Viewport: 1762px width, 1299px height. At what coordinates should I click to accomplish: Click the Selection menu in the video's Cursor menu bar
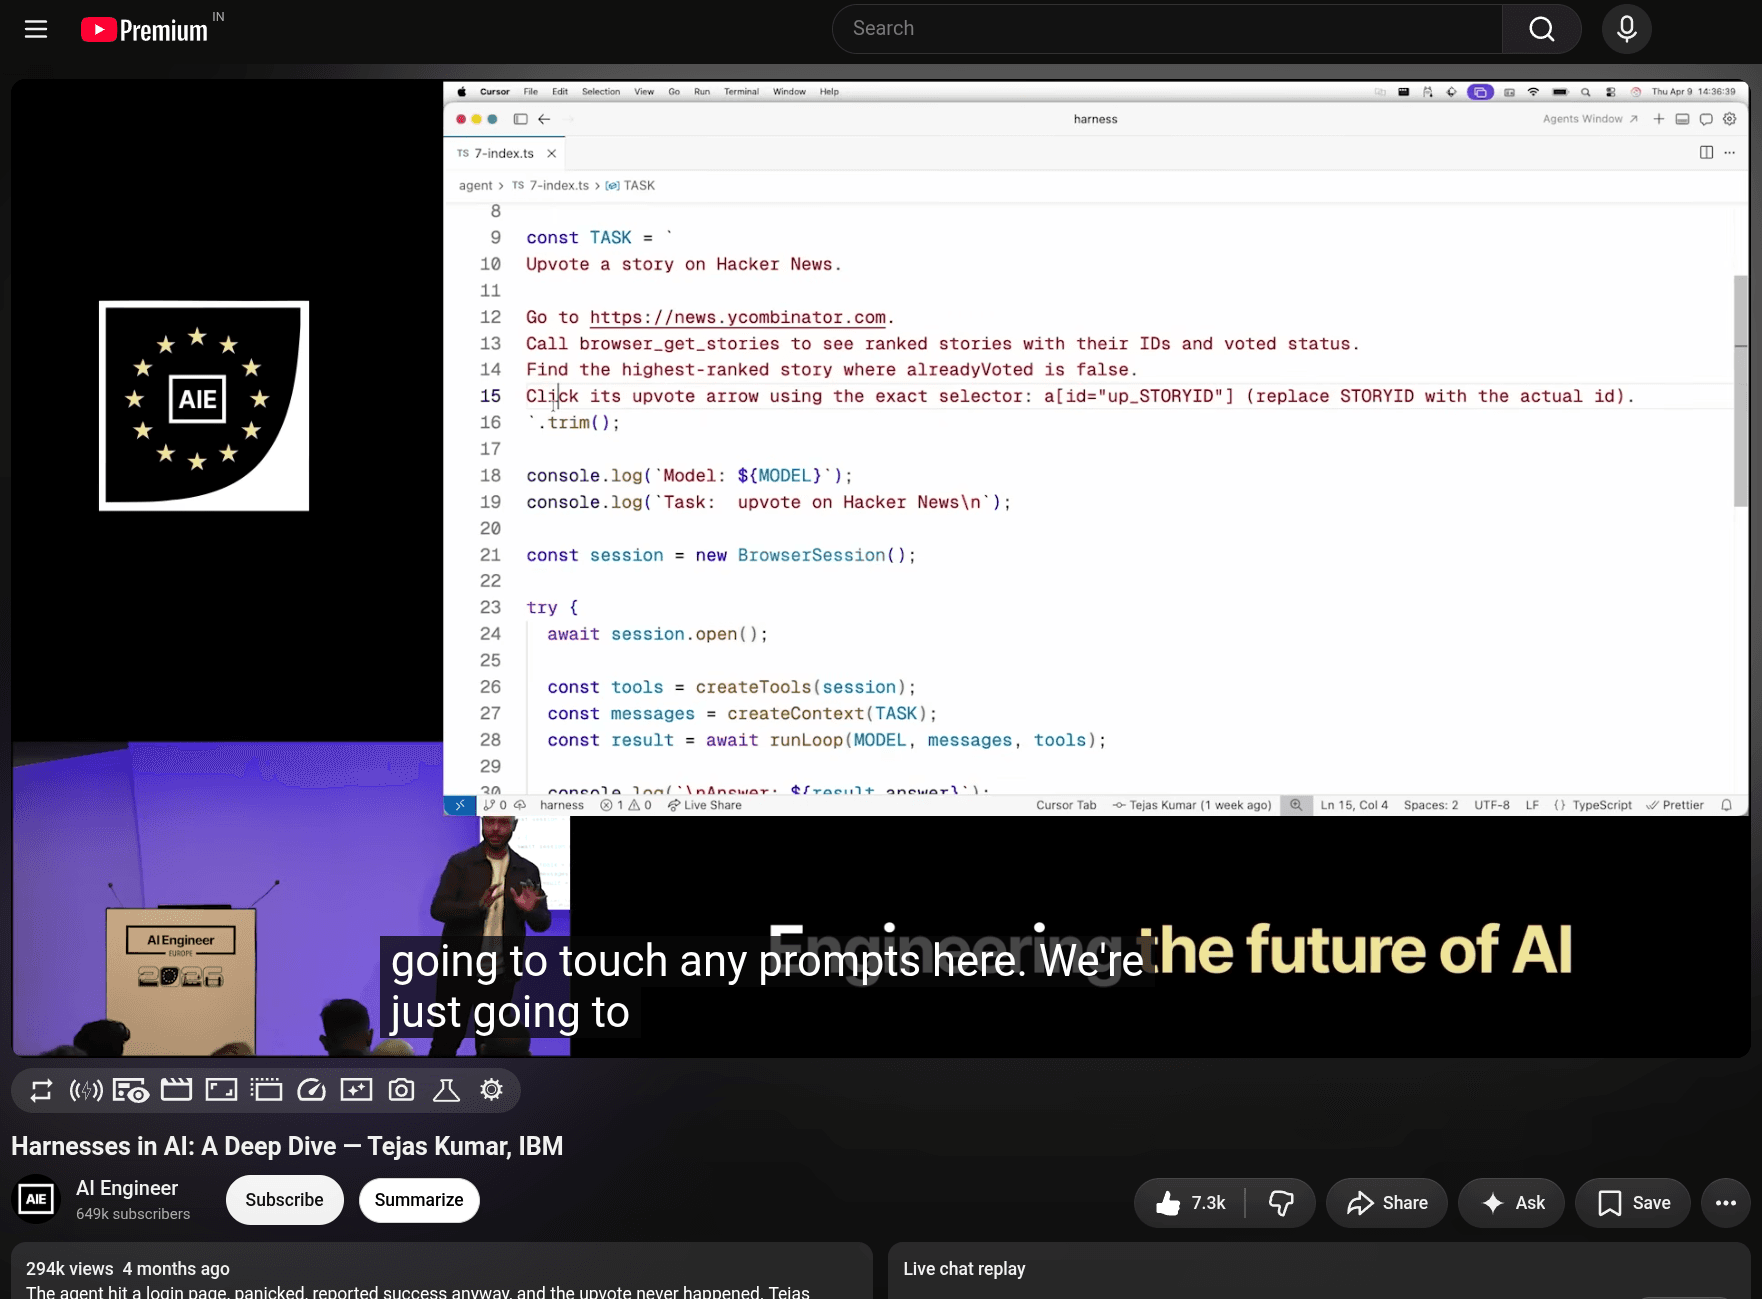point(601,92)
